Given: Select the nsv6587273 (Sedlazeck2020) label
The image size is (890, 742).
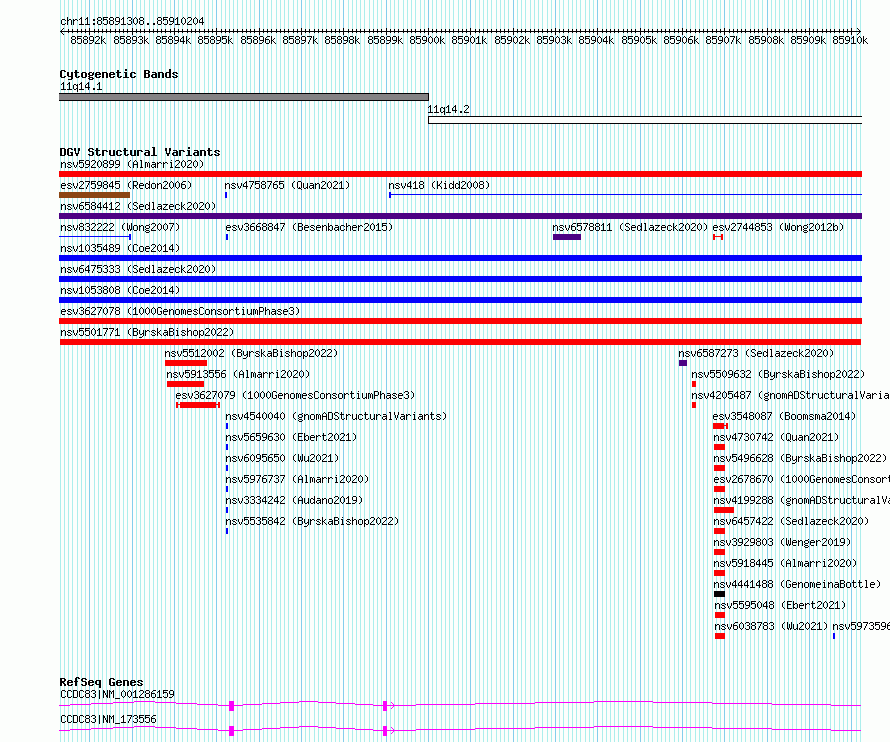Looking at the screenshot, I should [756, 354].
